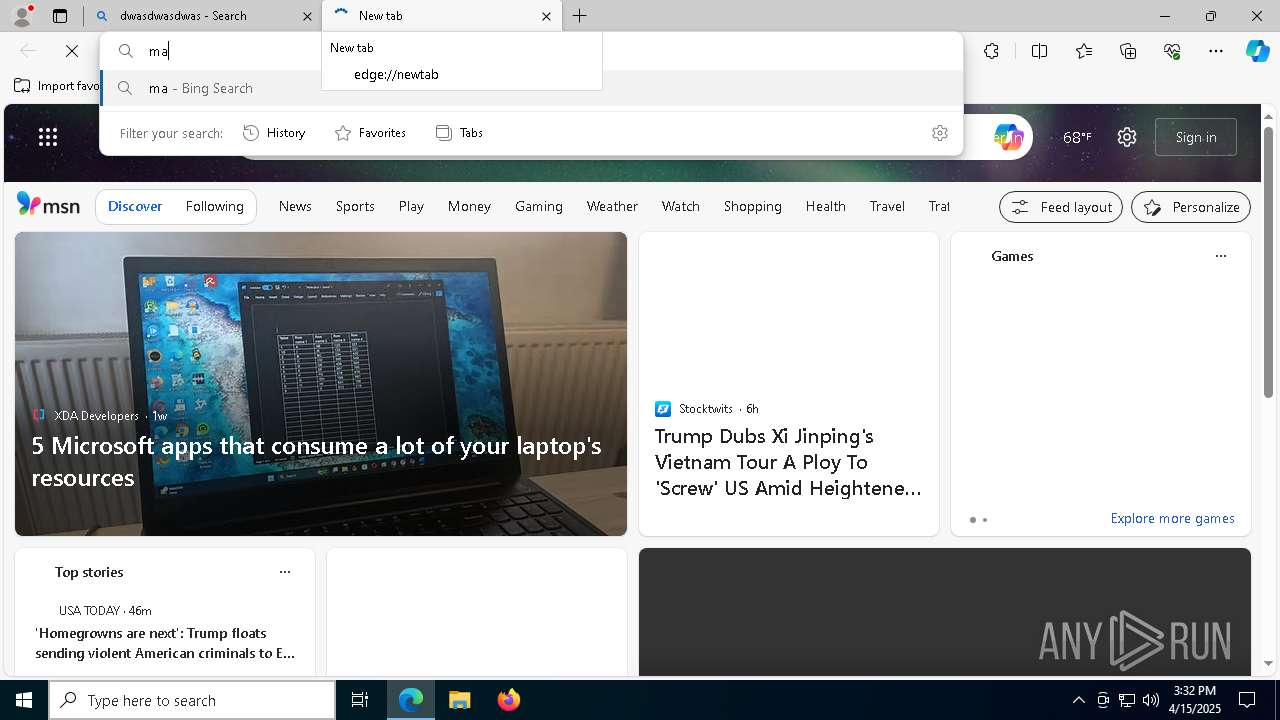Open the Feed layout options
This screenshot has height=720, width=1280.
(1061, 207)
